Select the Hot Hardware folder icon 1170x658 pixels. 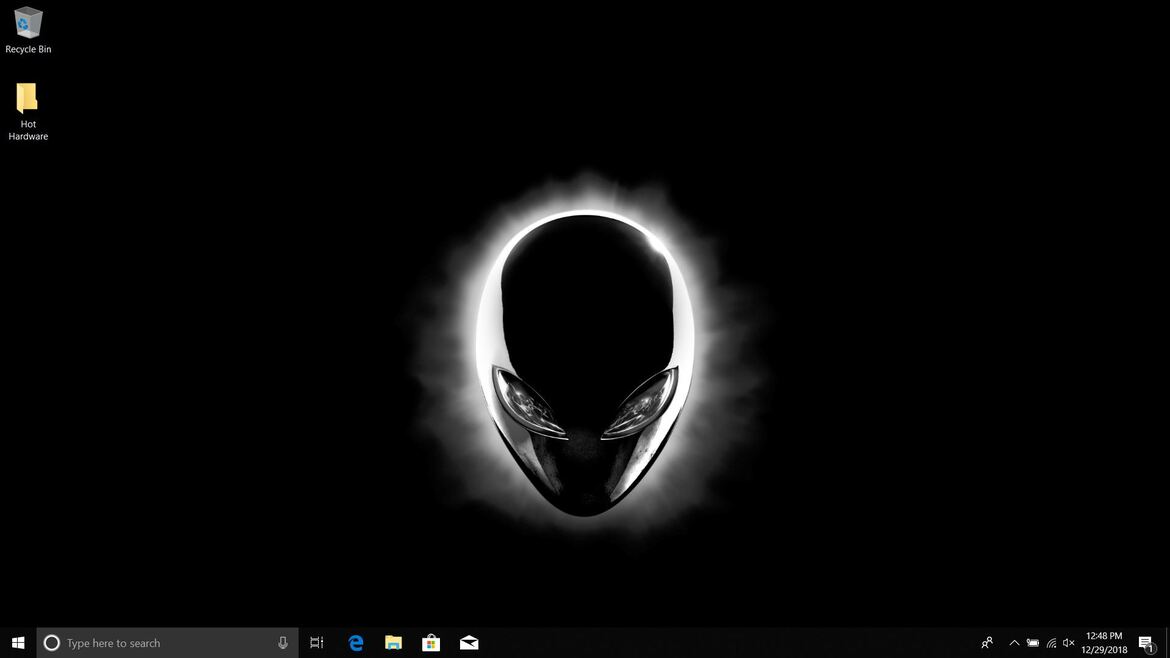click(28, 111)
